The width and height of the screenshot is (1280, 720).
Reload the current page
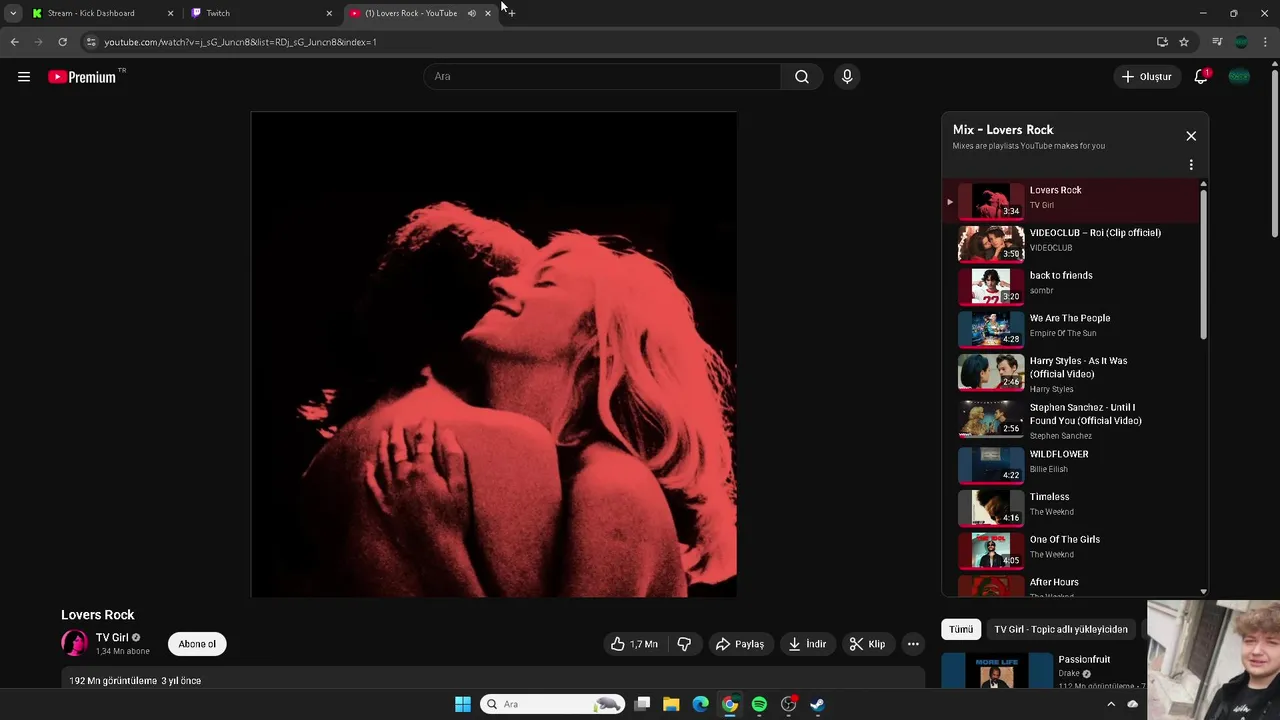pyautogui.click(x=62, y=42)
